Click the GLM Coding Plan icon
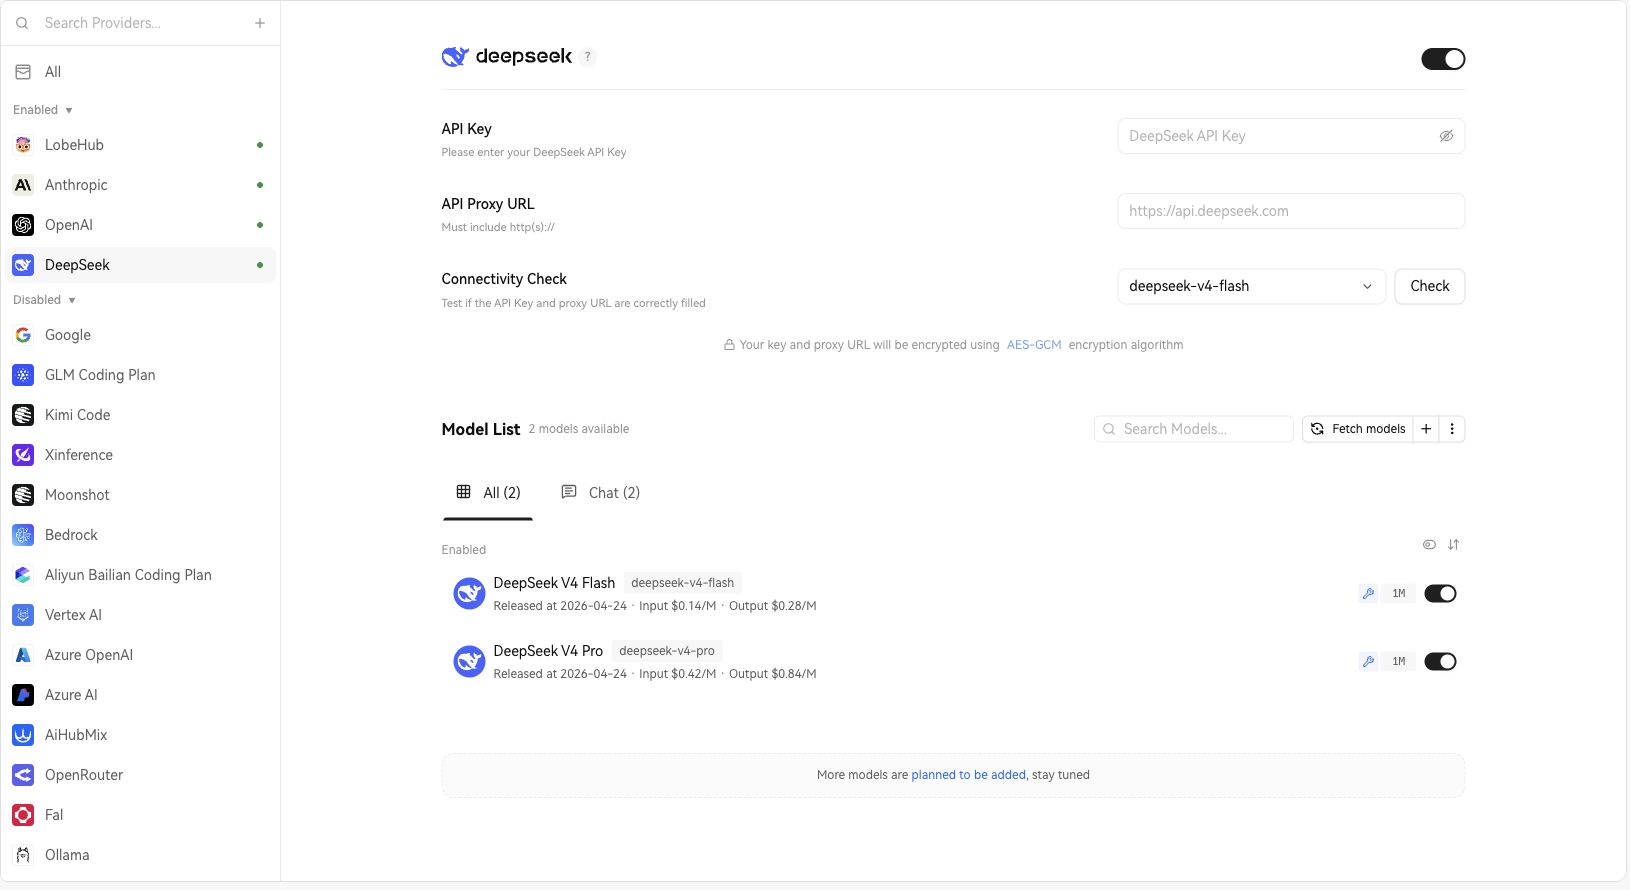The image size is (1630, 890). click(23, 375)
